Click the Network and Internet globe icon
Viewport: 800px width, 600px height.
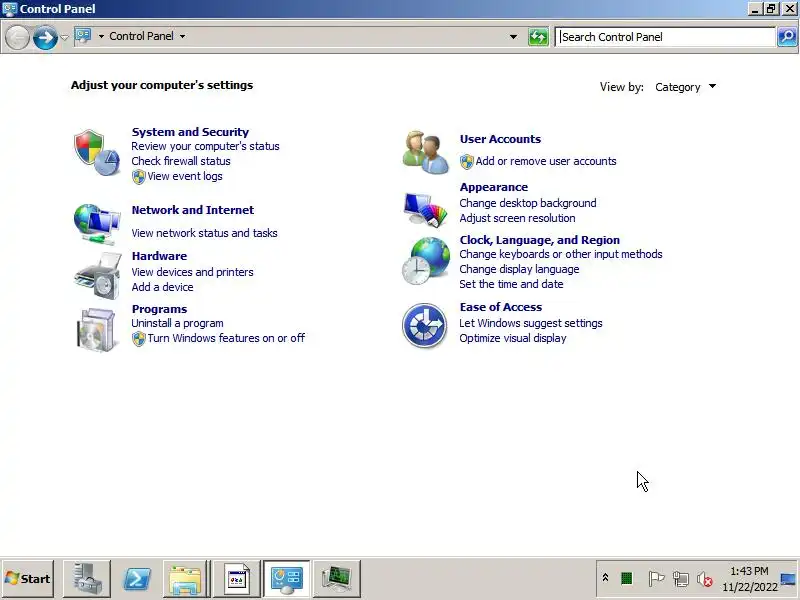(96, 224)
